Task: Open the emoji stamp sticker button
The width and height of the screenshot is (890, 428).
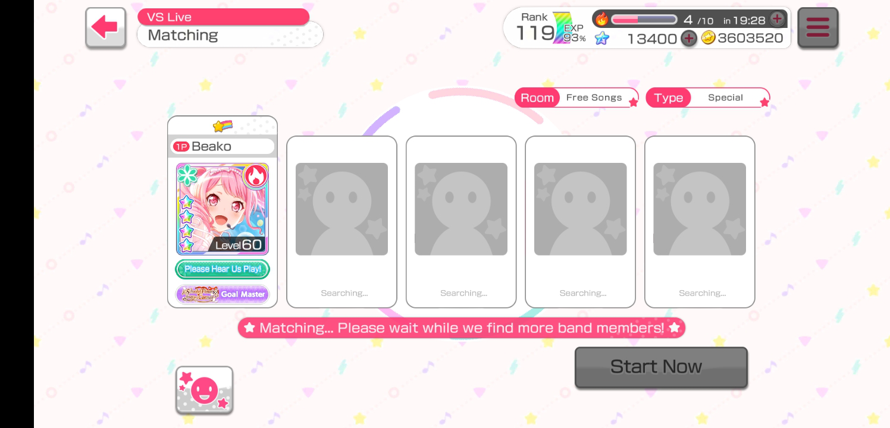Action: [204, 389]
